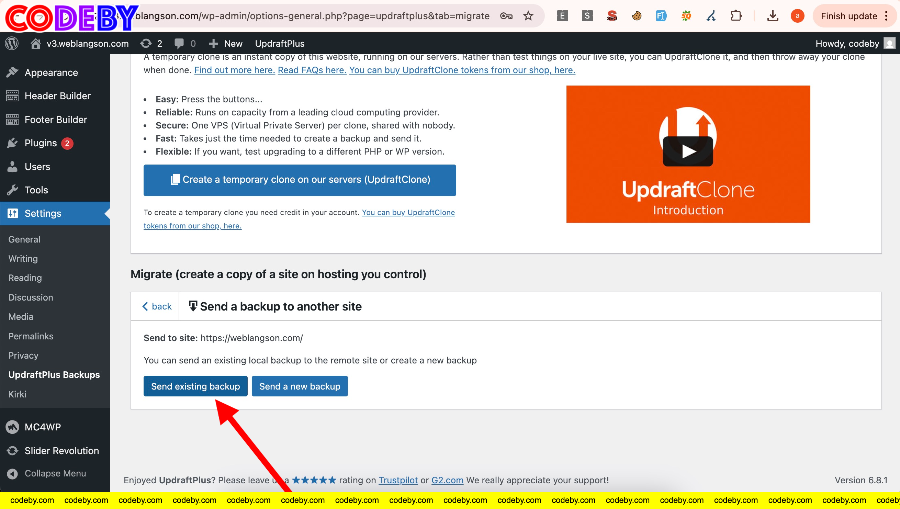Image resolution: width=900 pixels, height=509 pixels.
Task: Click buy UpdraftClone tokens link at top
Action: point(462,70)
